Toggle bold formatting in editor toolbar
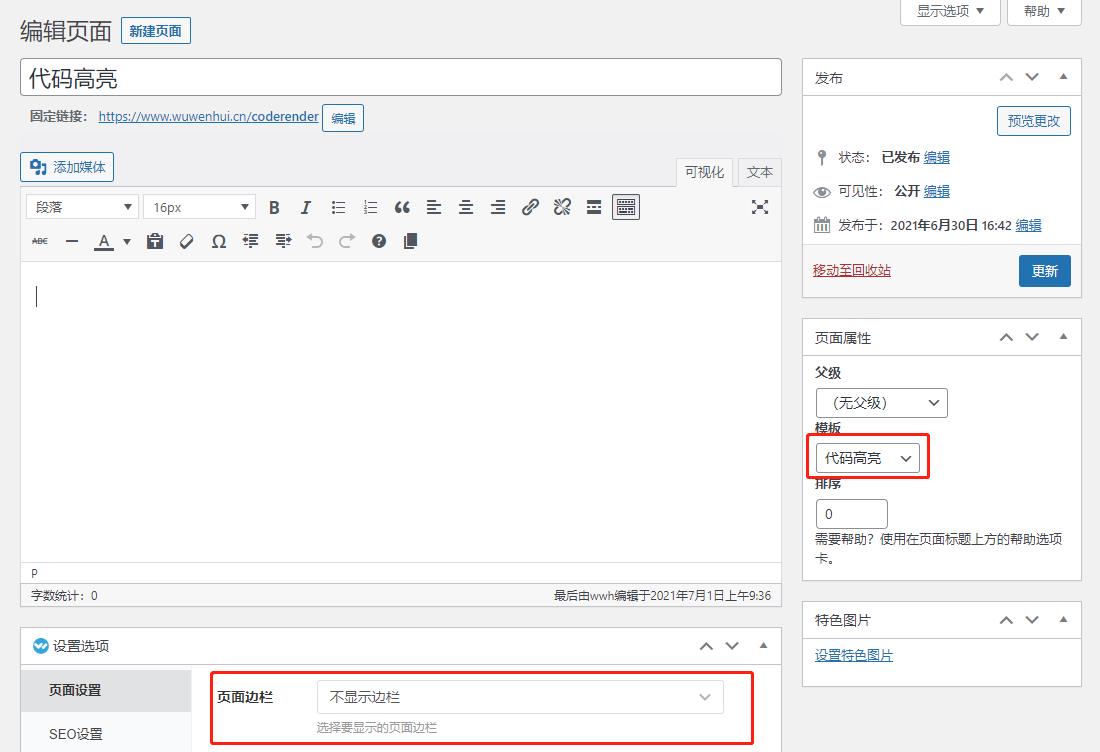Viewport: 1100px width, 752px height. (x=274, y=207)
